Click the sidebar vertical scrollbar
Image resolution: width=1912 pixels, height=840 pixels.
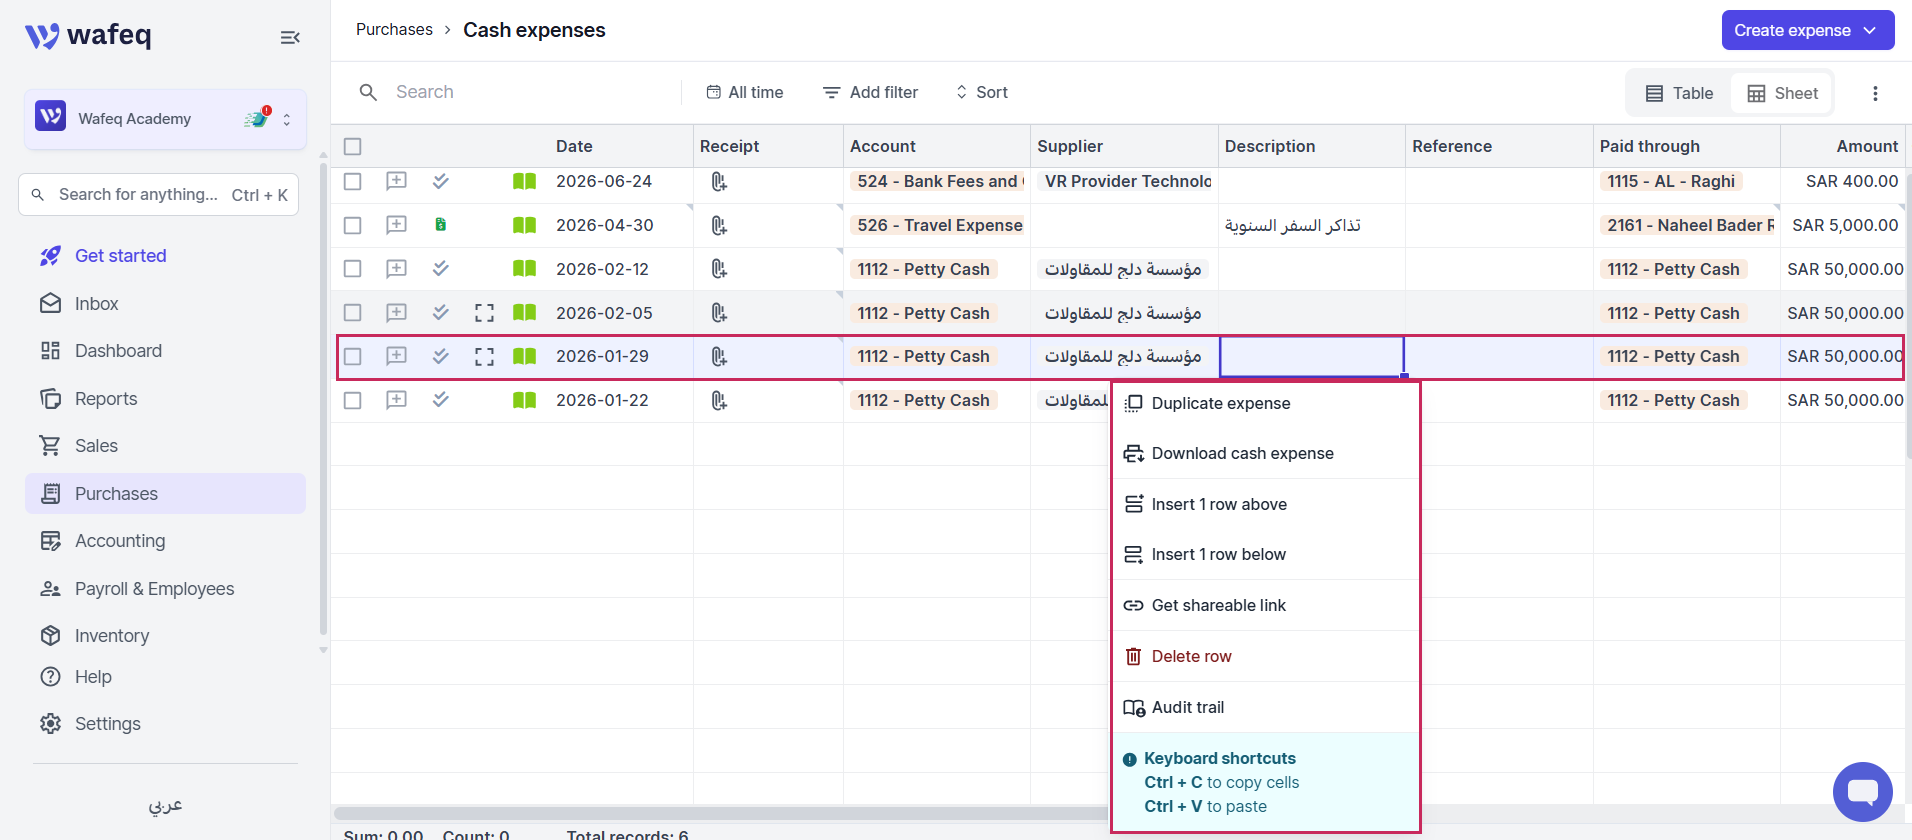coord(323,400)
